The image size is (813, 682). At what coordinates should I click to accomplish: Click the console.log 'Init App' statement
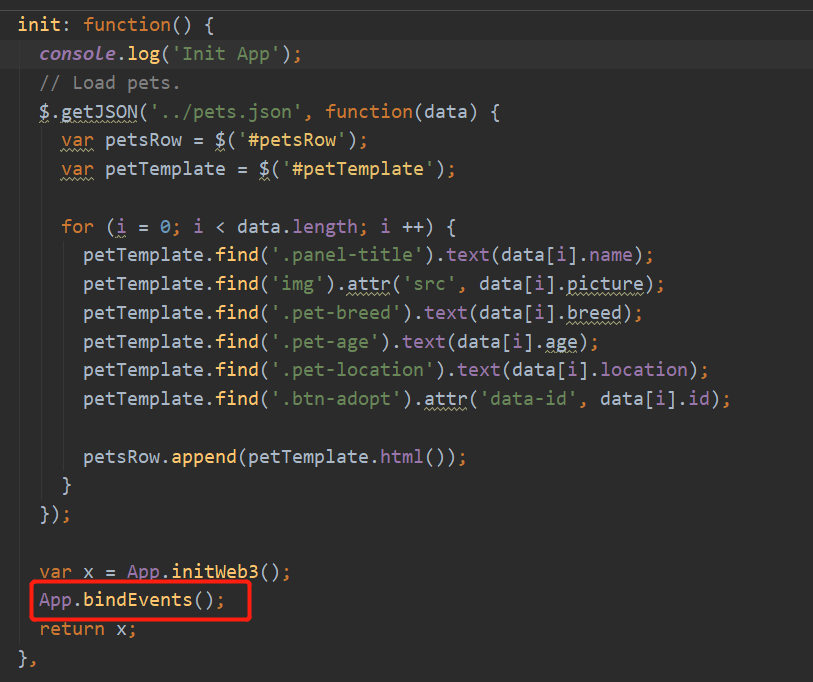click(170, 53)
